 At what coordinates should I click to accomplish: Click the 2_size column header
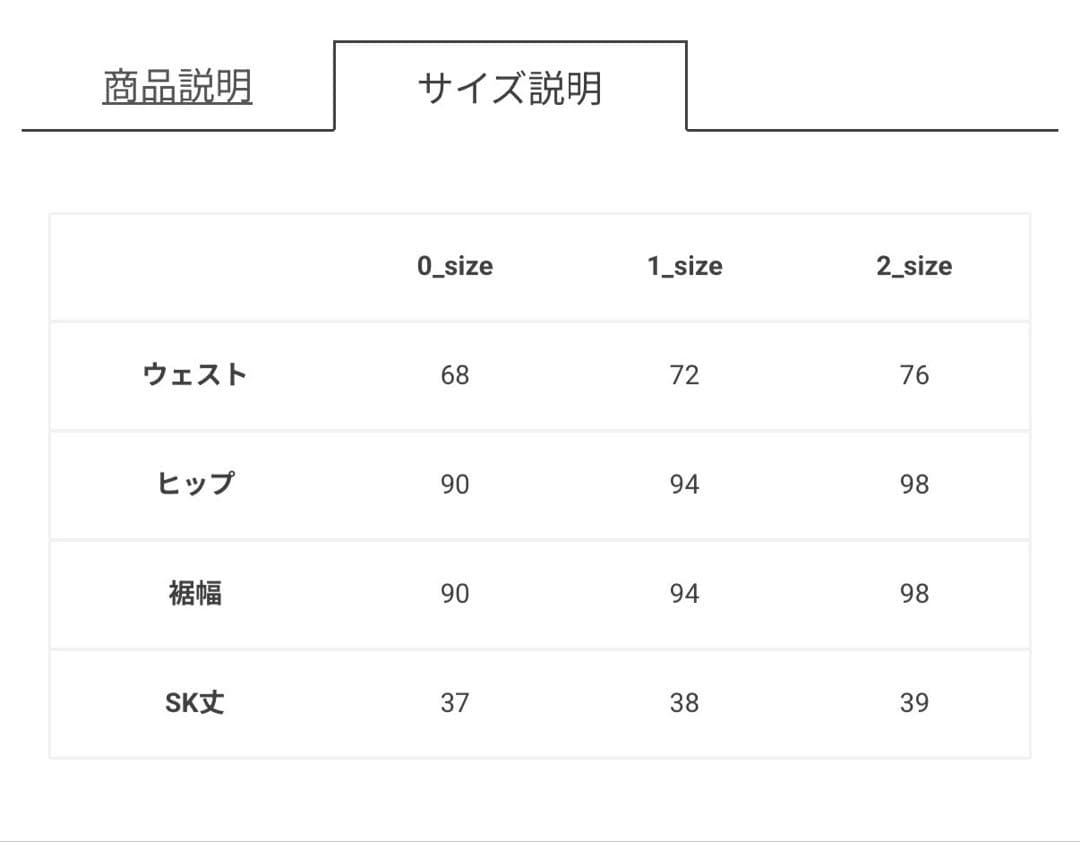pos(914,266)
